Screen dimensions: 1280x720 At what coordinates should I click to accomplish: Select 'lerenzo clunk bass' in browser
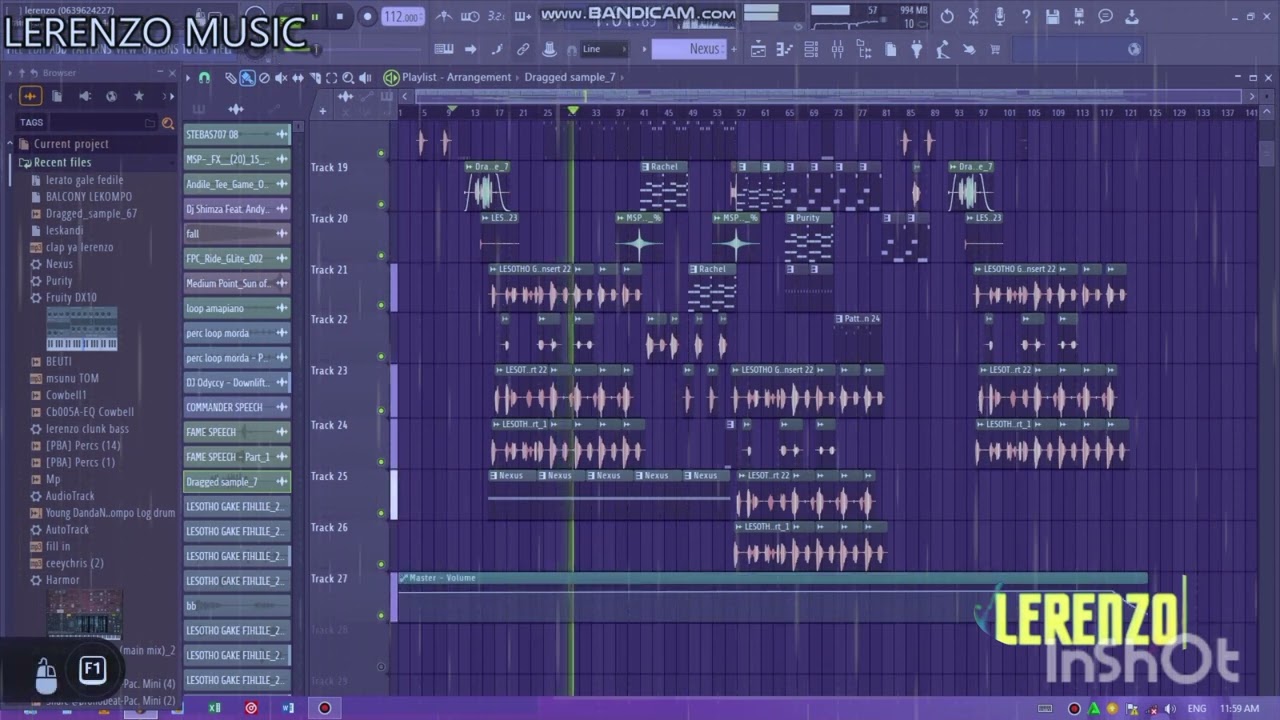coord(87,429)
